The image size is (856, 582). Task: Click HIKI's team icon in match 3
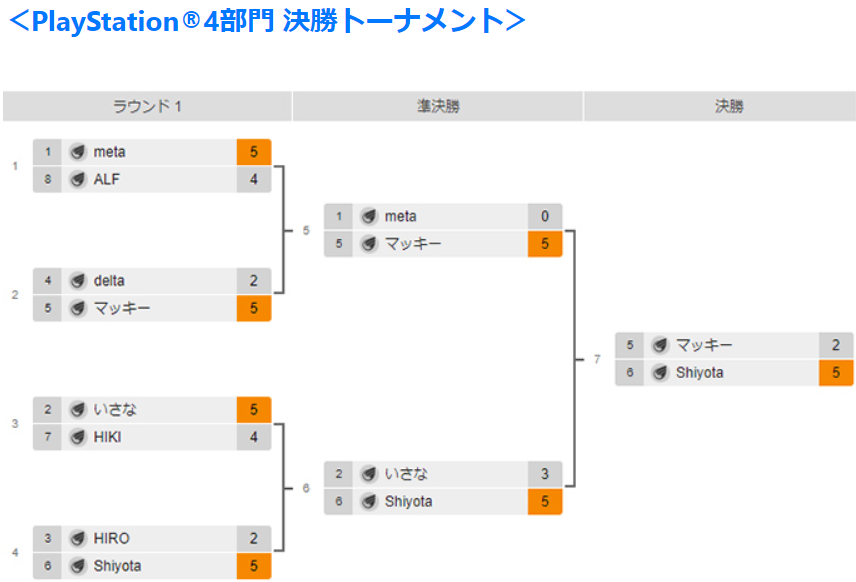tap(78, 437)
